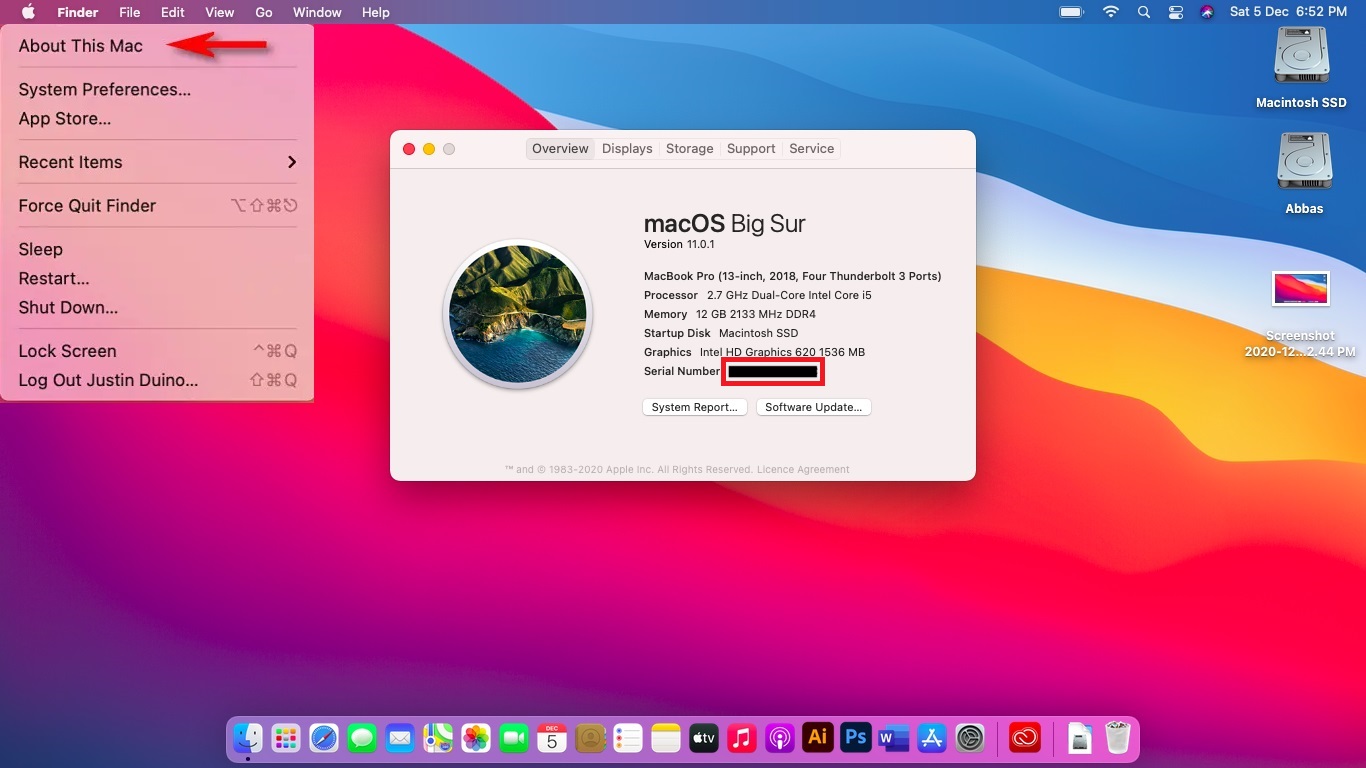
Task: Click the Wi-Fi status icon
Action: pos(1110,12)
